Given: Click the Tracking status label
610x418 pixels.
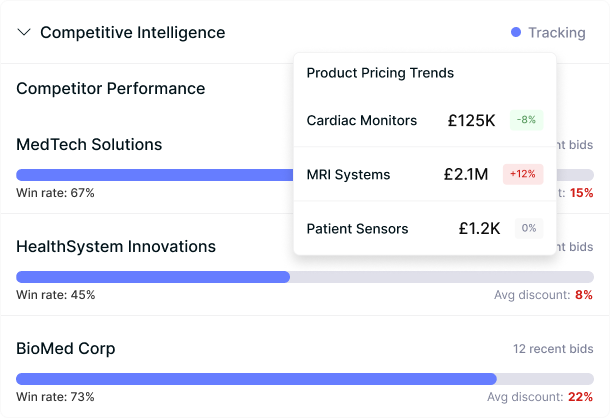Looking at the screenshot, I should [x=556, y=33].
